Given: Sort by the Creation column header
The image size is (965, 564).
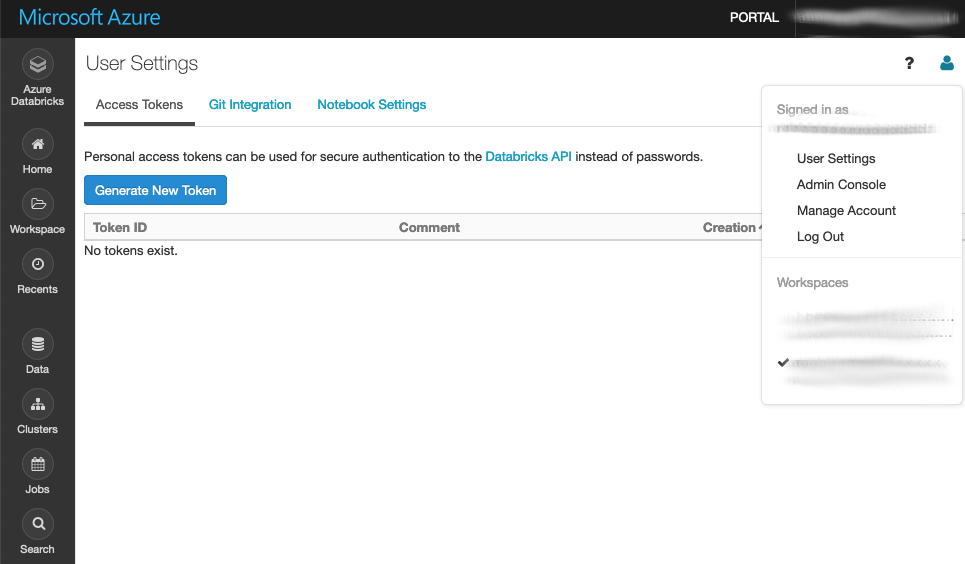Looking at the screenshot, I should (x=731, y=227).
